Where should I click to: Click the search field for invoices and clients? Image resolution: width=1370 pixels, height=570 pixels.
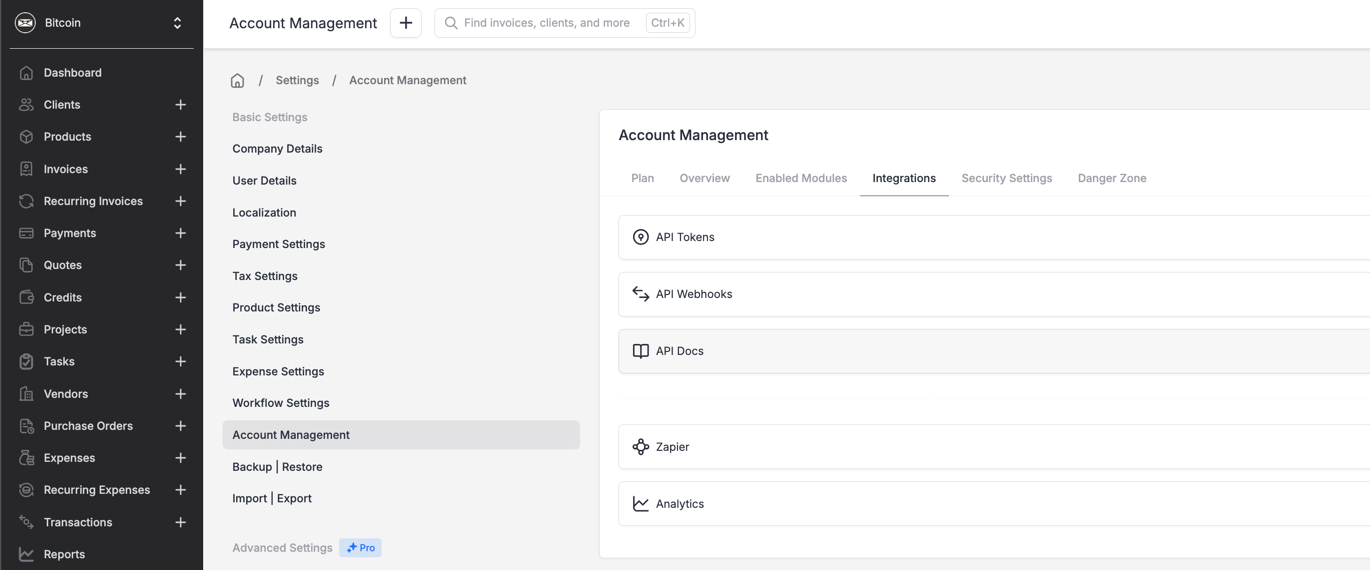pyautogui.click(x=546, y=23)
